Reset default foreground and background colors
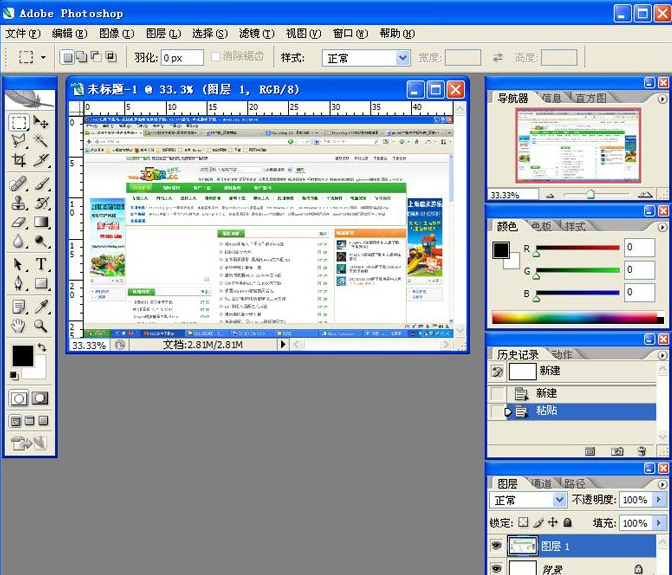This screenshot has height=575, width=672. 14,375
